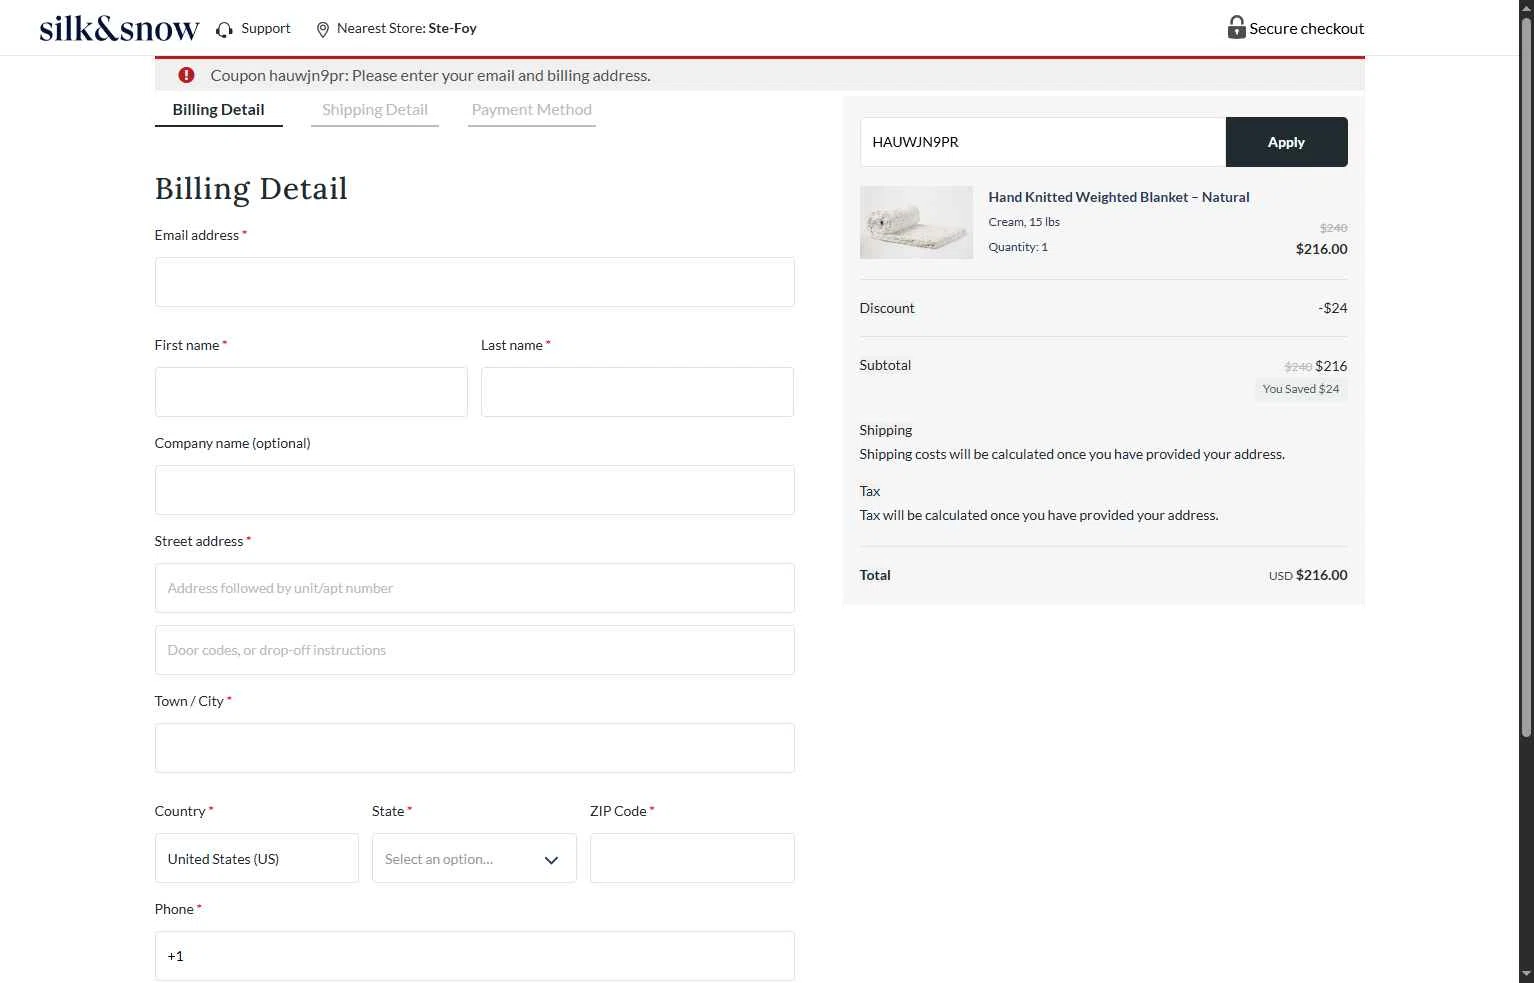This screenshot has width=1534, height=983.
Task: Click the shipping costs calculation notice
Action: pyautogui.click(x=1072, y=454)
